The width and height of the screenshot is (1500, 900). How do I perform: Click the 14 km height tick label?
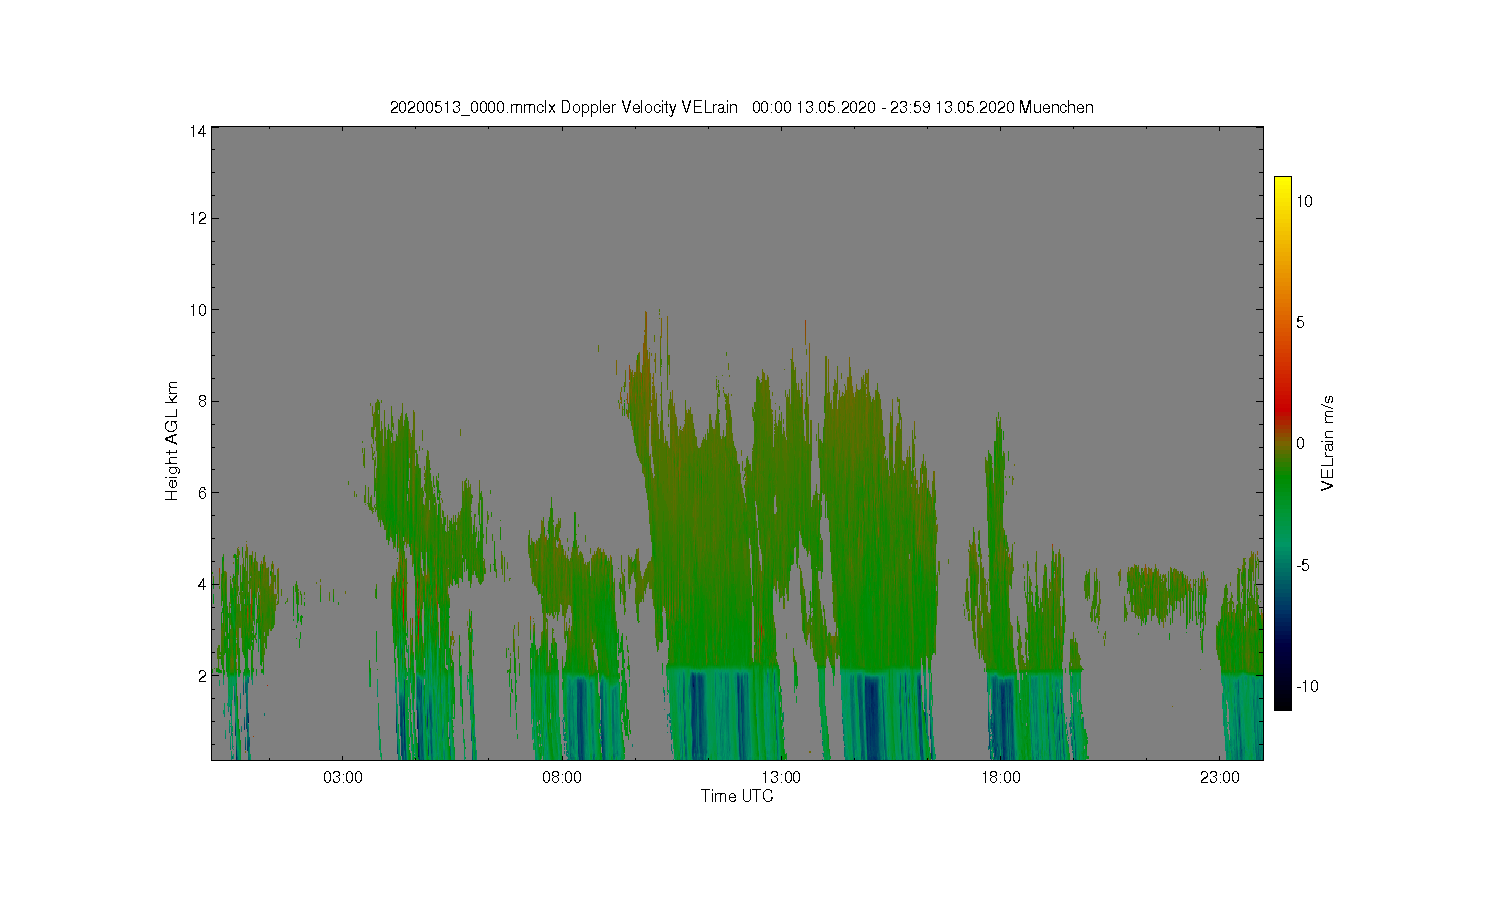point(198,131)
